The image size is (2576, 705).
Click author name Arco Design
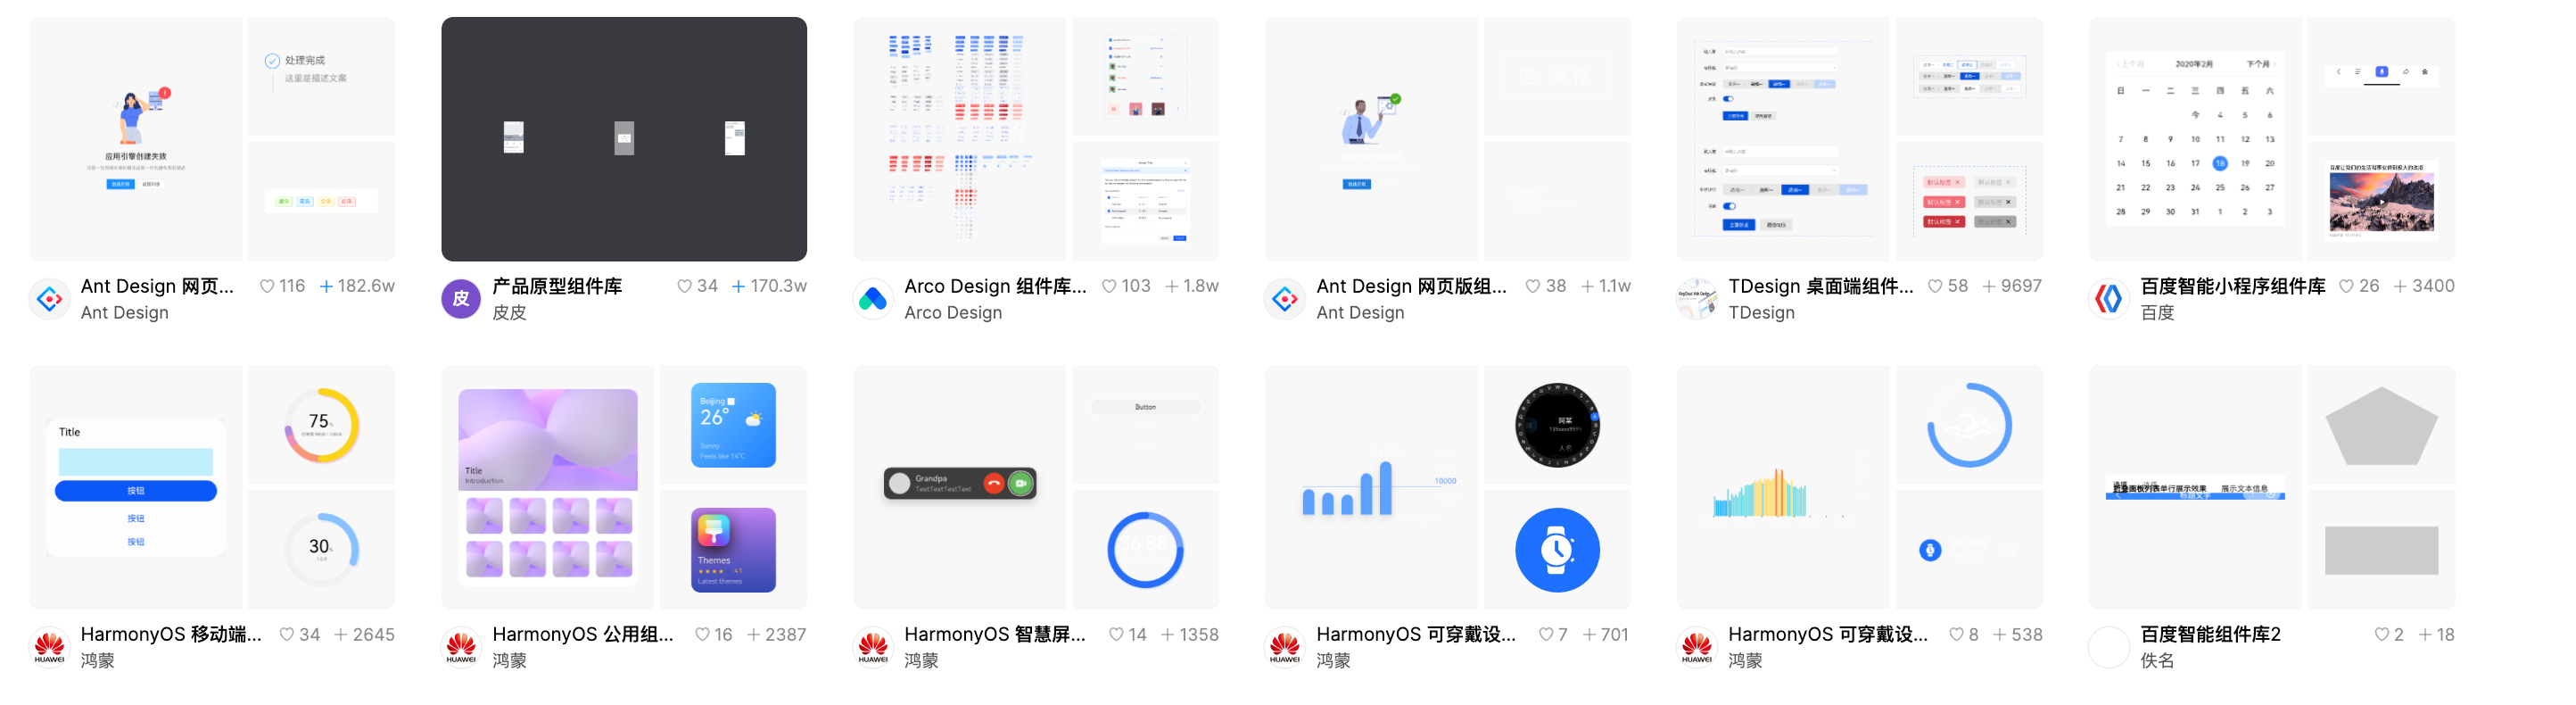click(x=953, y=312)
